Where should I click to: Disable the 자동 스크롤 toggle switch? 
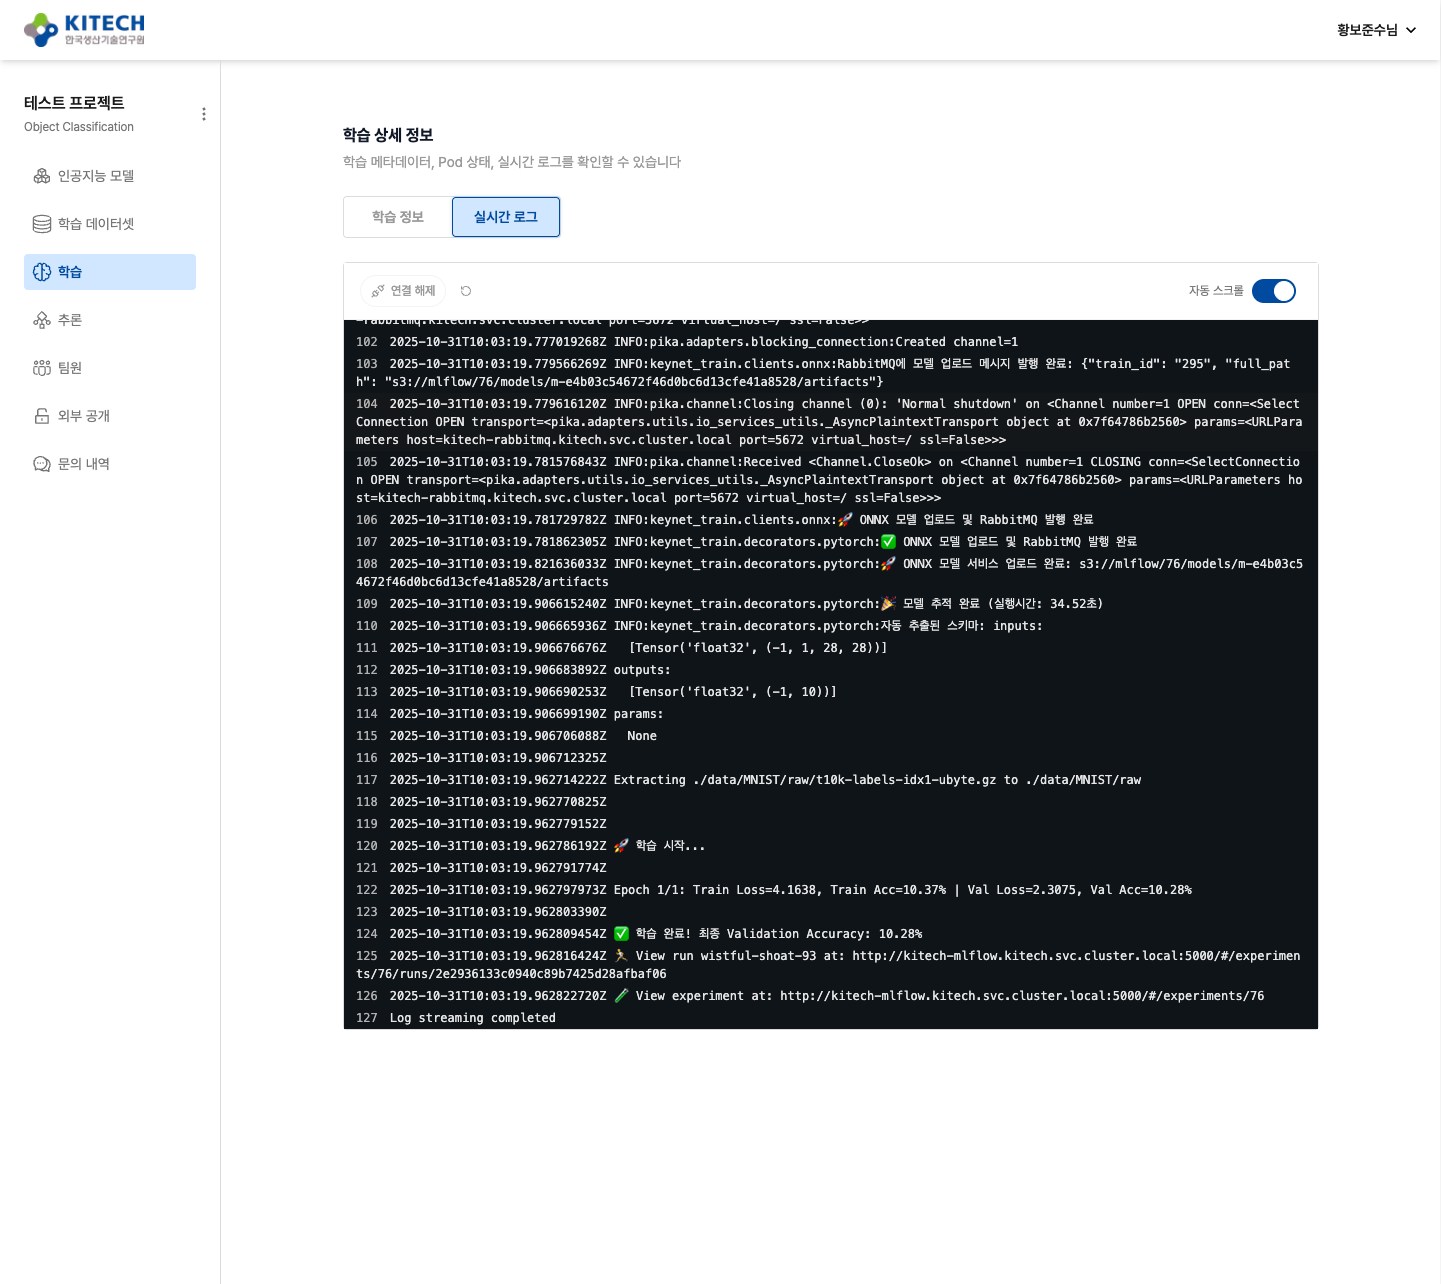click(1273, 291)
